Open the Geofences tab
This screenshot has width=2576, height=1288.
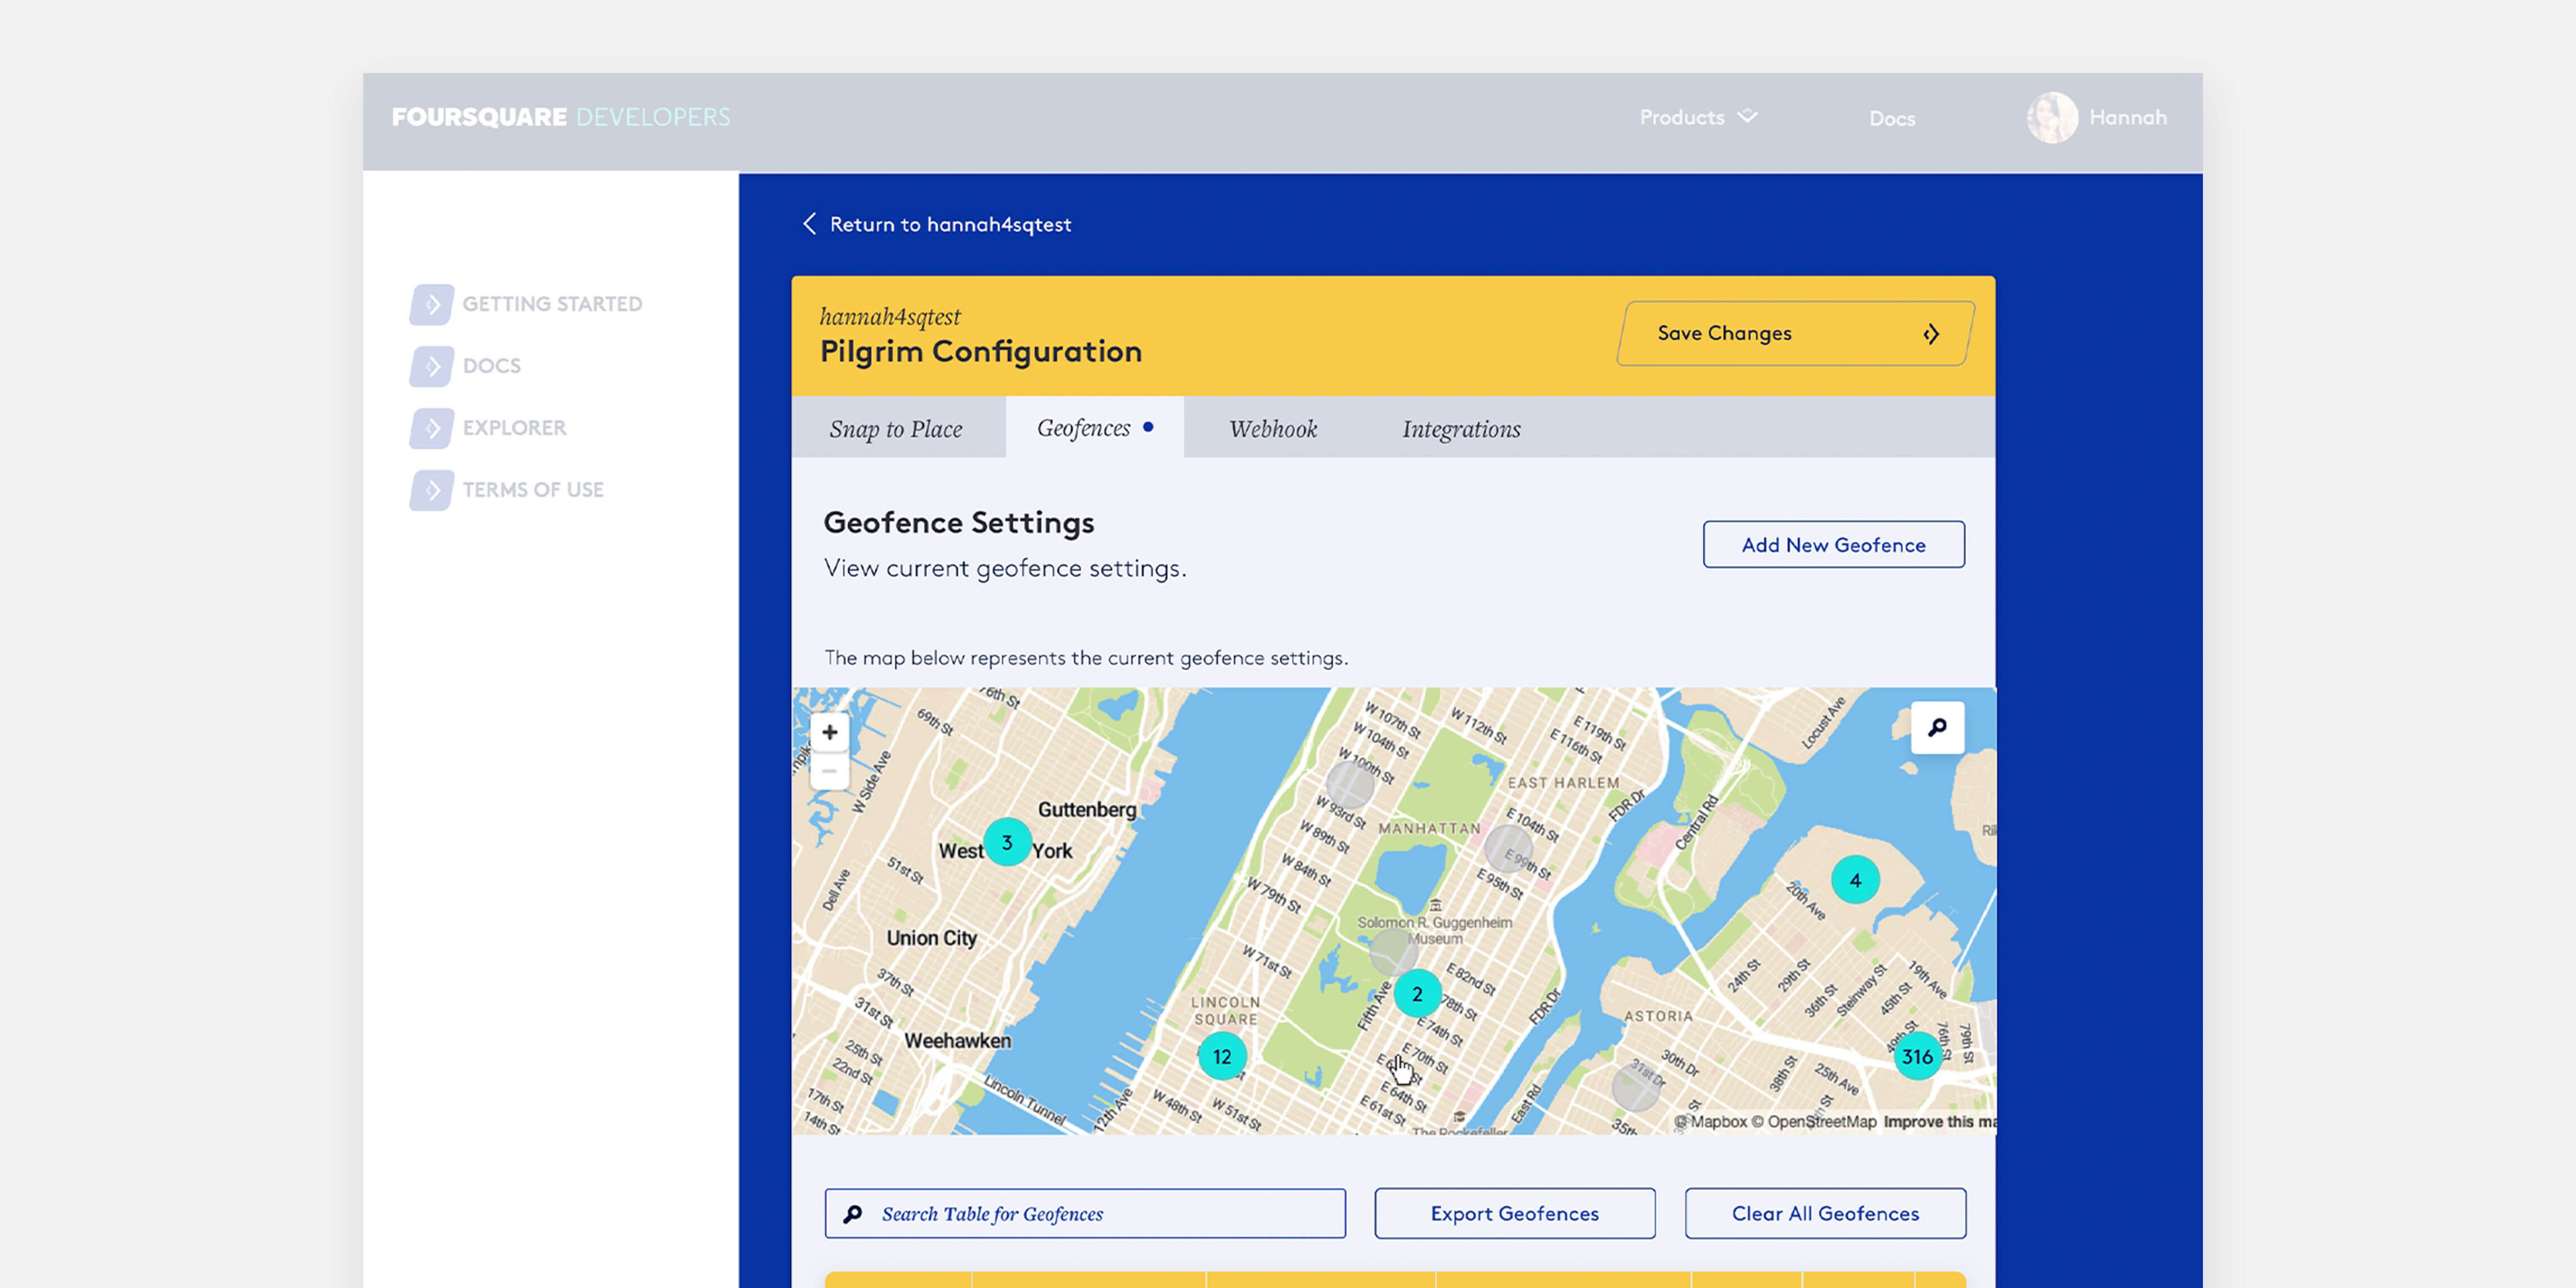[x=1095, y=428]
